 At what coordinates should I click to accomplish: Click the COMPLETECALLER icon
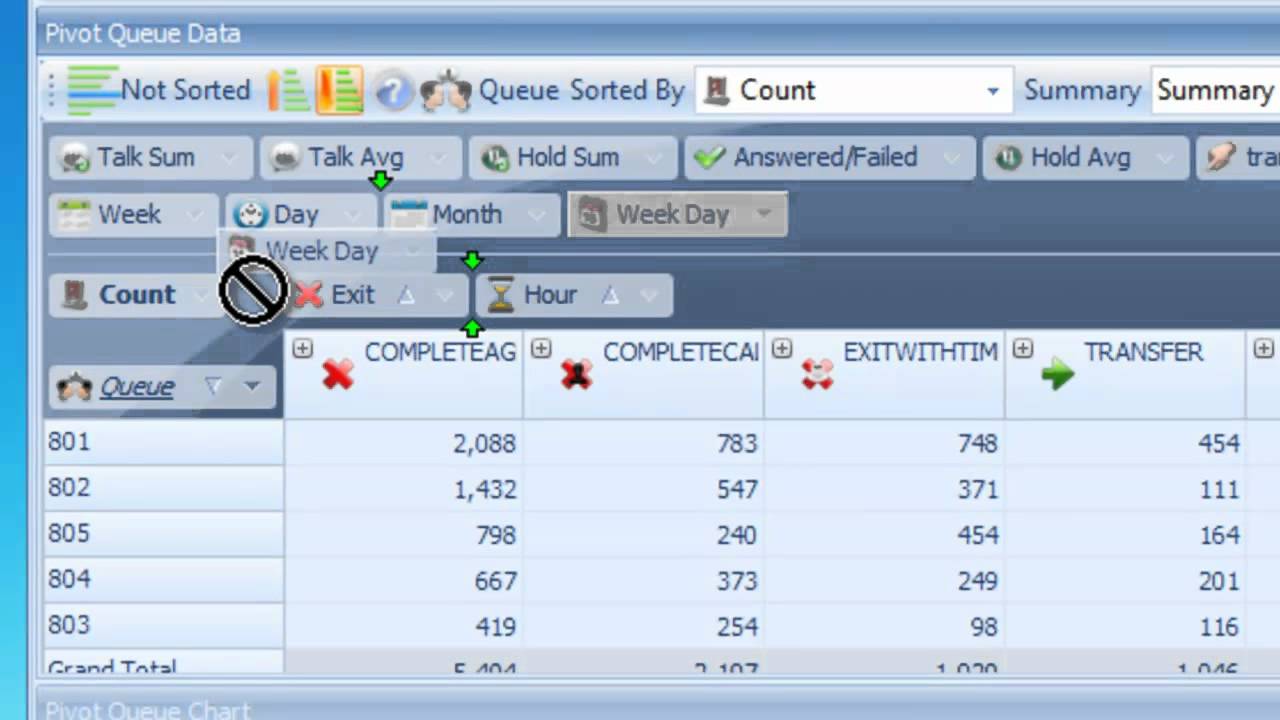point(576,374)
